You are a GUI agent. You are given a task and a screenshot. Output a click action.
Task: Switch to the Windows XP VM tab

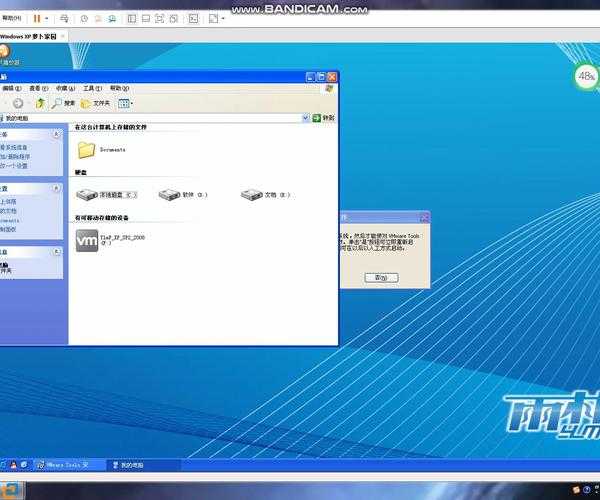[28, 37]
